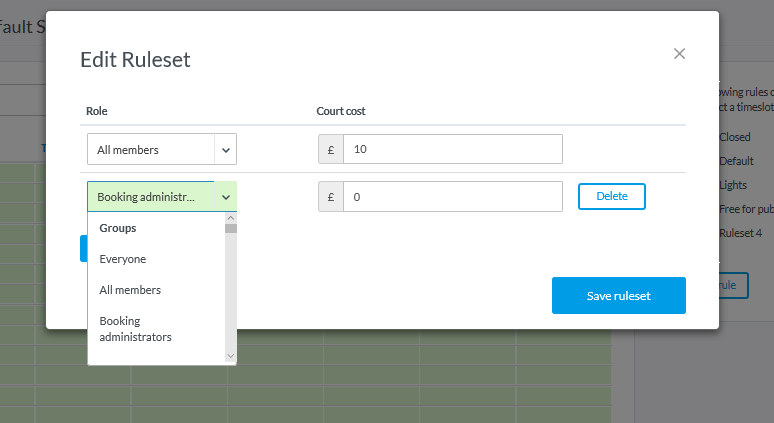Screen dimensions: 774x423
Task: Choose All members in the dropdown list
Action: click(x=130, y=290)
